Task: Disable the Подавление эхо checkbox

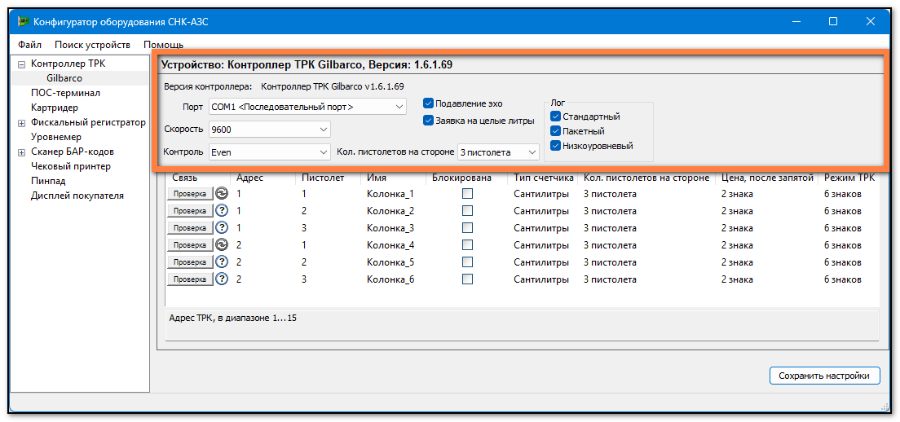Action: 428,103
